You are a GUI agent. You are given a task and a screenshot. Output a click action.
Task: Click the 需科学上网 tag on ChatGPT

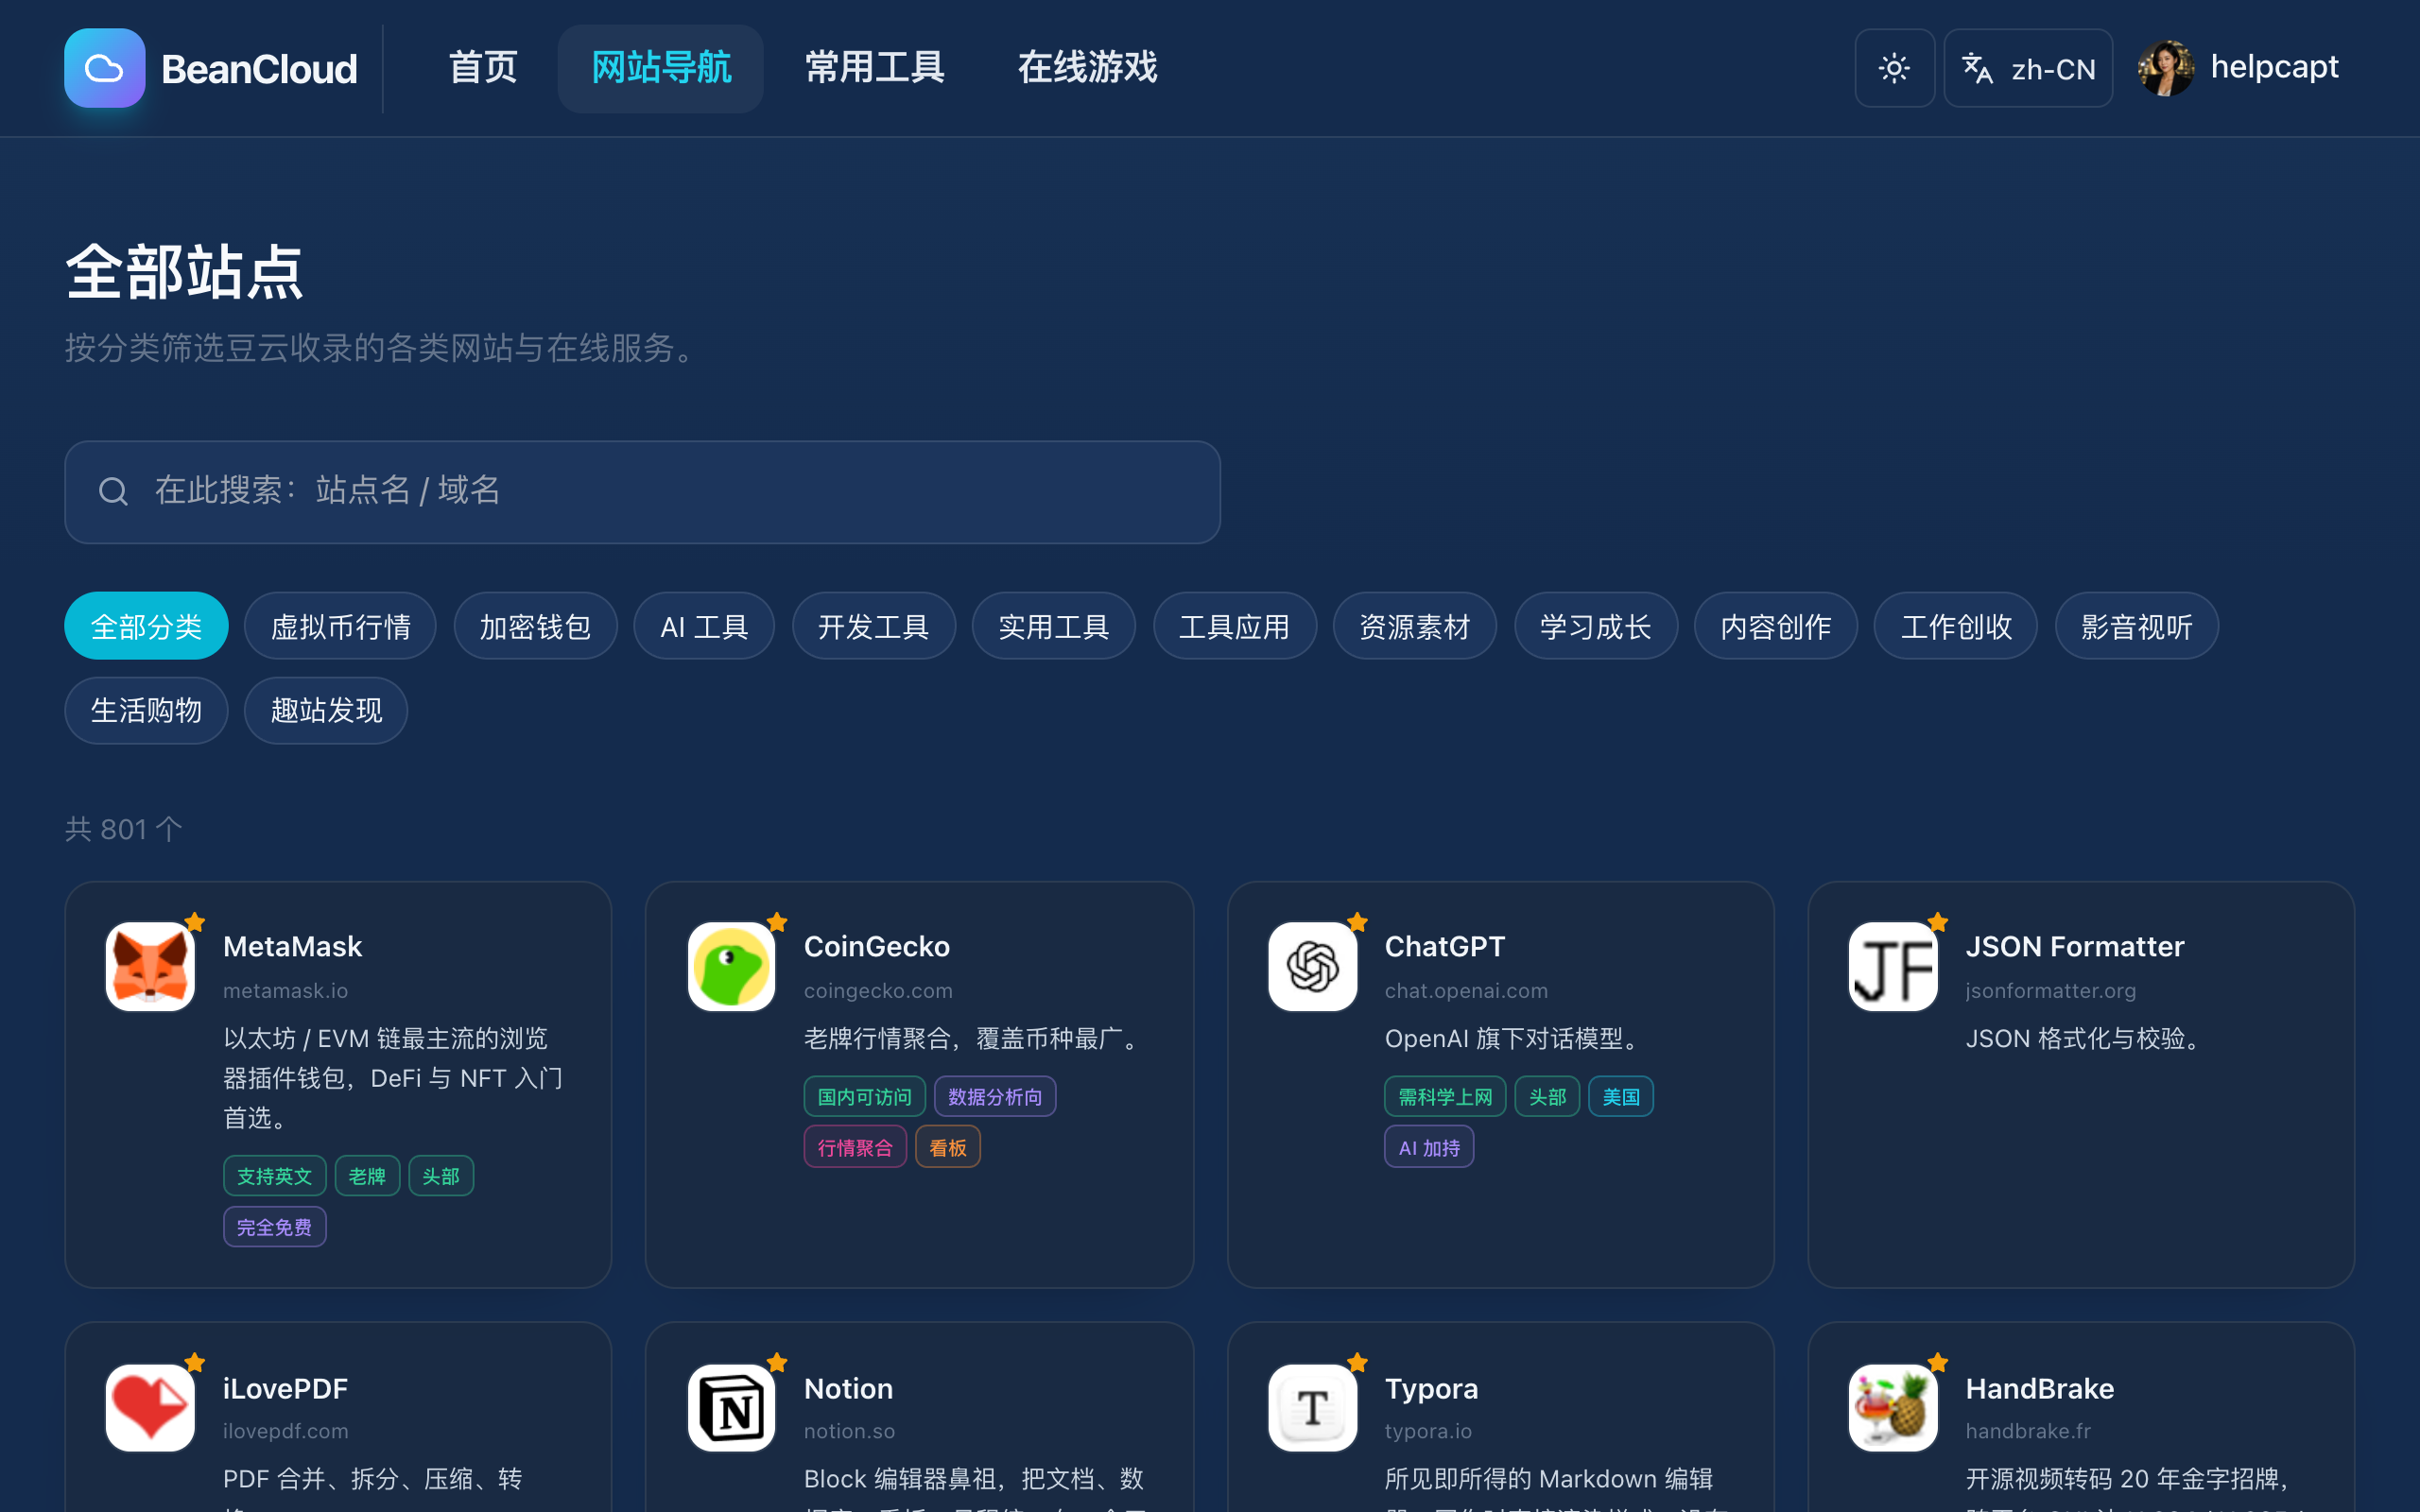(1445, 1097)
